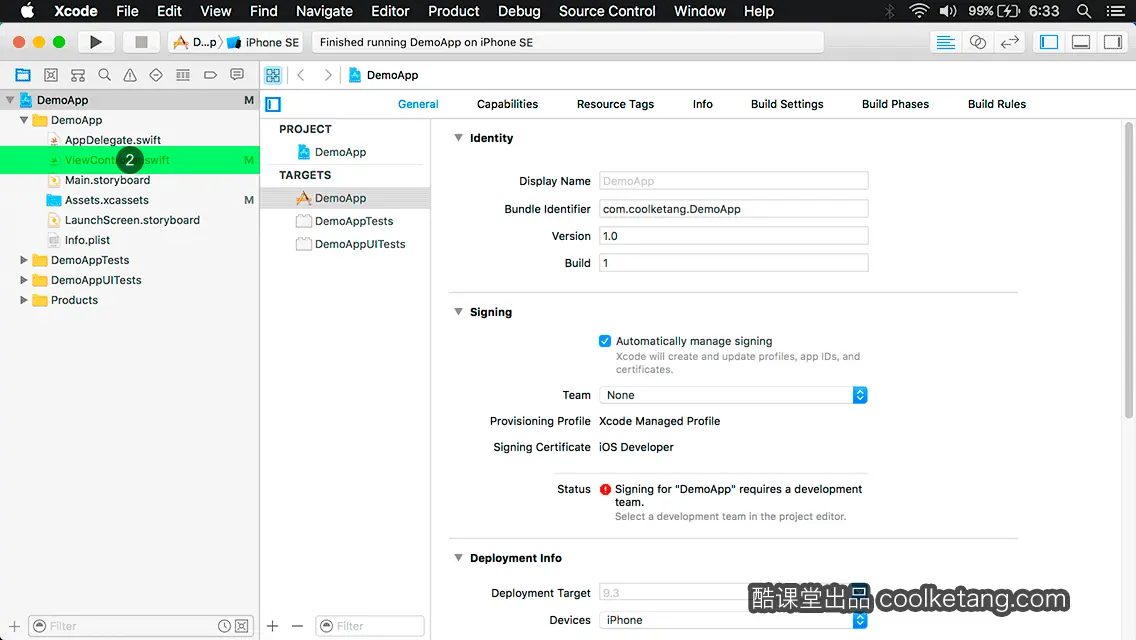This screenshot has width=1136, height=640.
Task: Switch to the Build Rules tab
Action: coord(996,104)
